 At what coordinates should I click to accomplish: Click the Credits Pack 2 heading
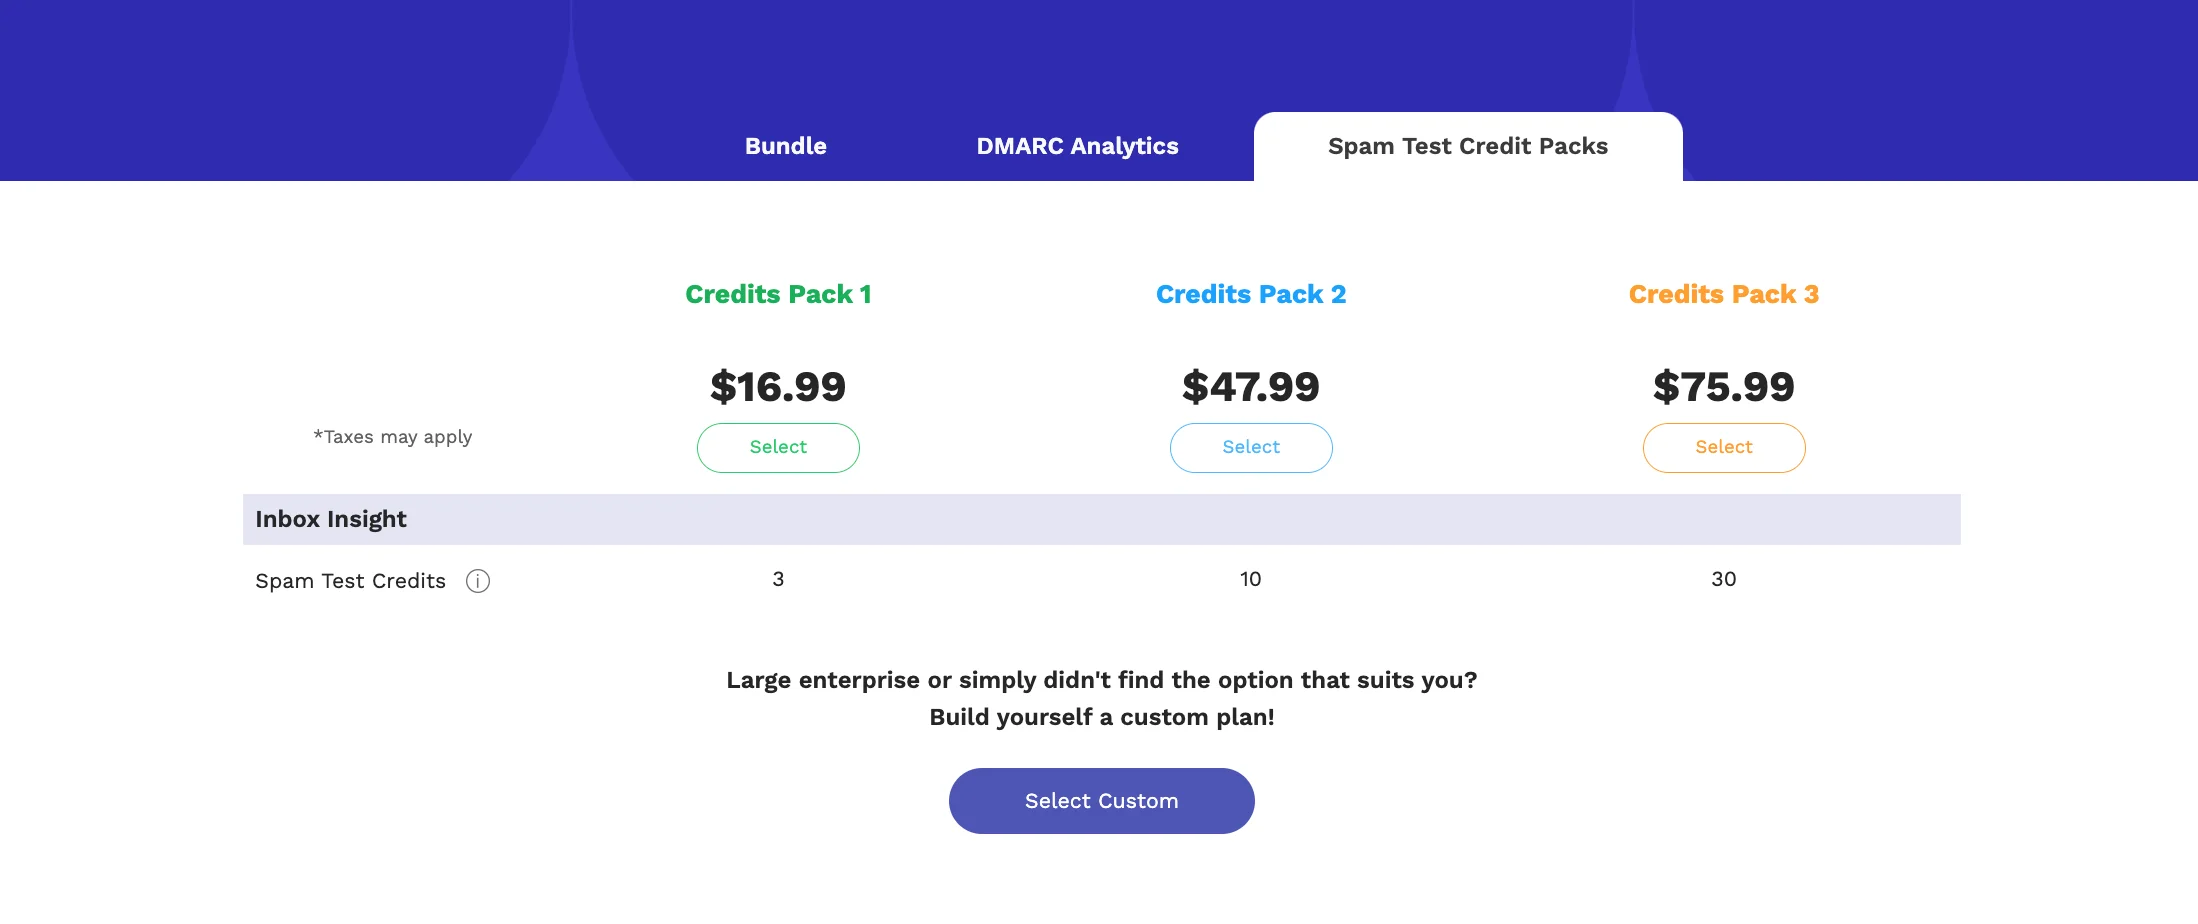click(x=1251, y=294)
